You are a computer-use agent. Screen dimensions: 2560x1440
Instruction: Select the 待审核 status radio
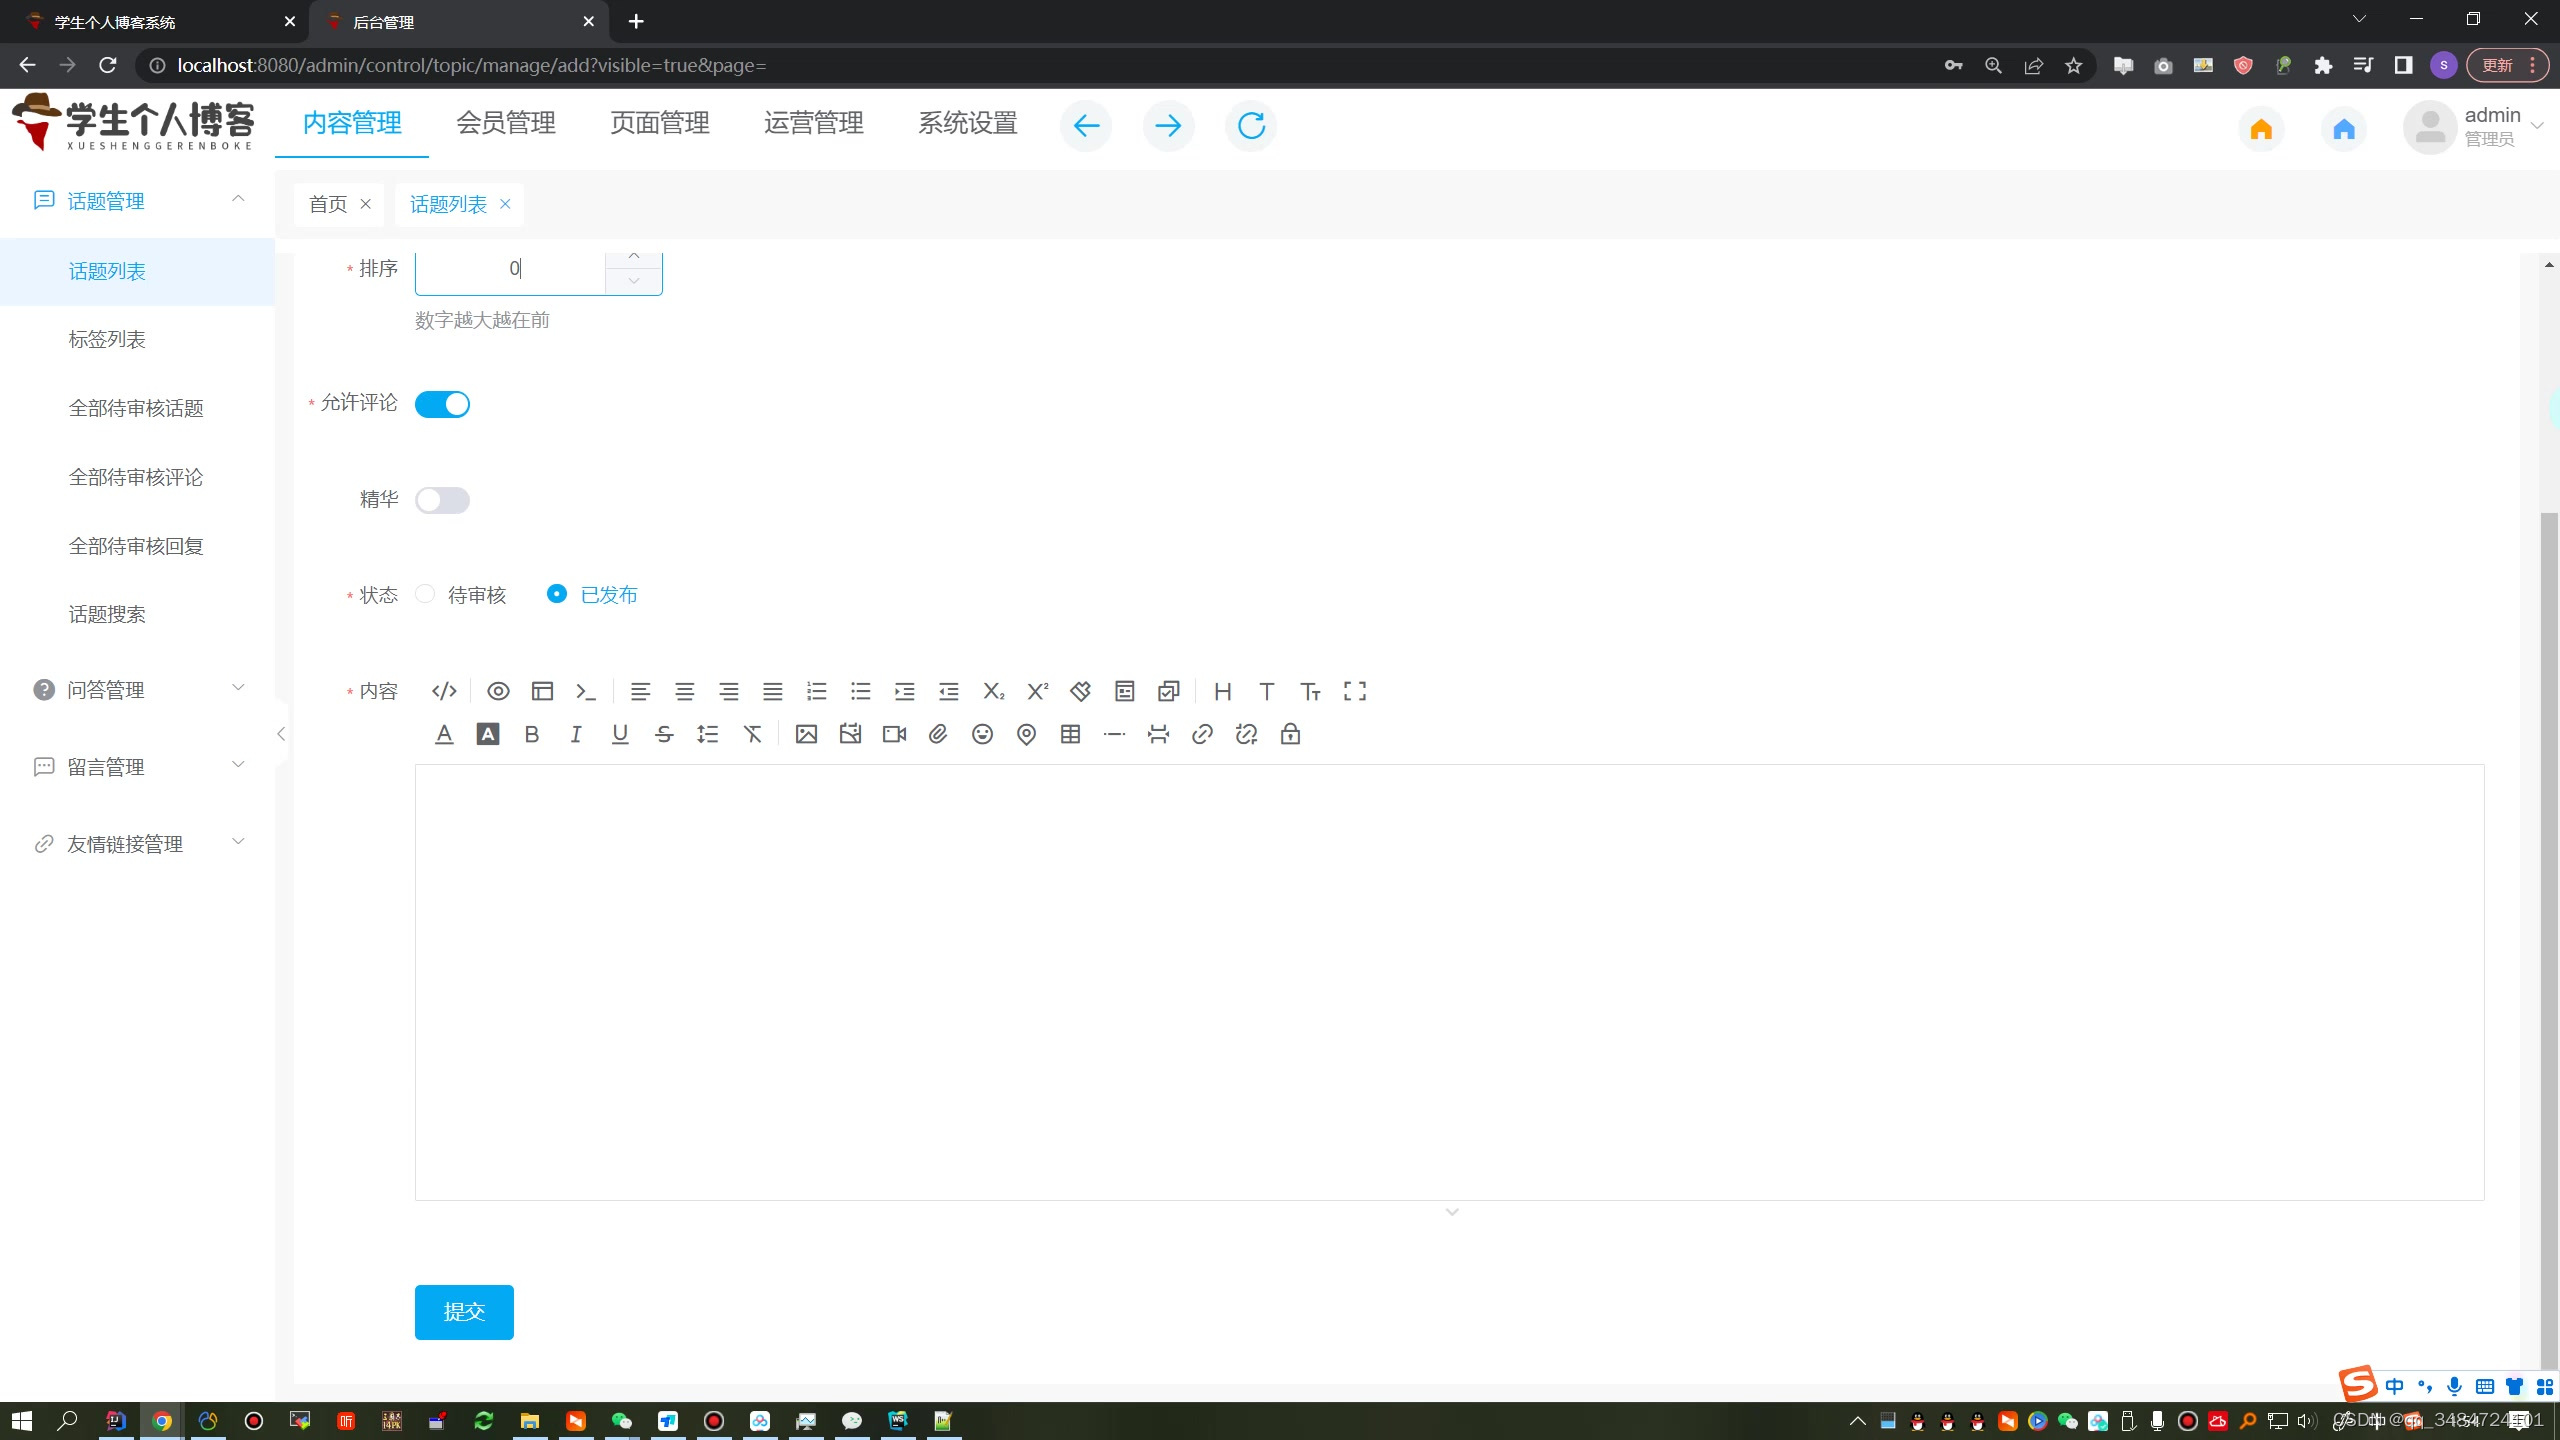coord(426,594)
